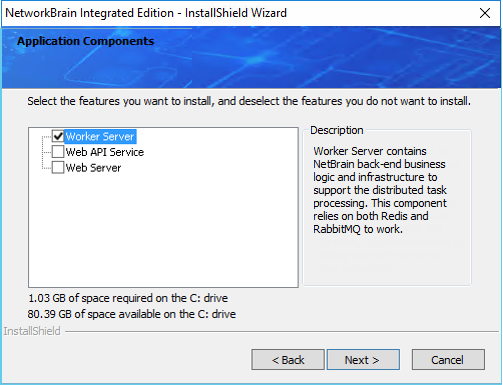This screenshot has width=503, height=385.
Task: Select the Worker Server tree label
Action: [100, 136]
